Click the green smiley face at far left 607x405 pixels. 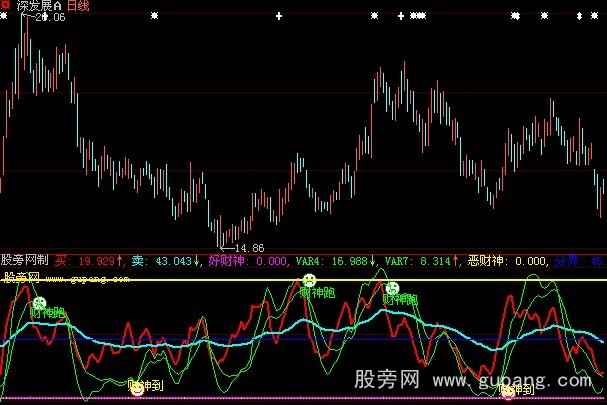pos(40,303)
